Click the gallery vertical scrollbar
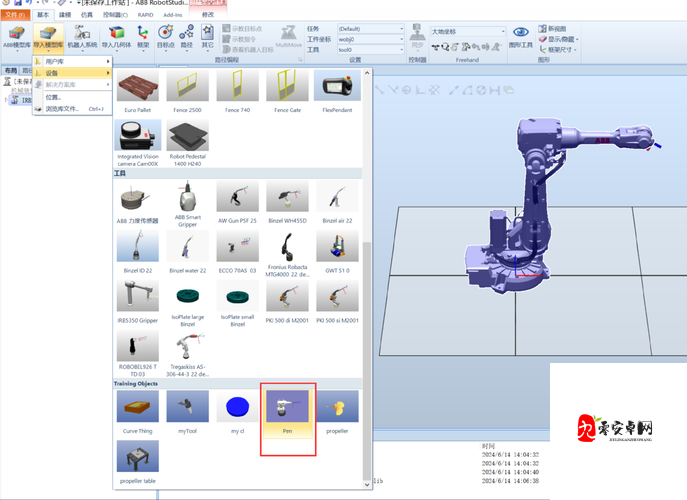The height and width of the screenshot is (500, 687). (x=367, y=300)
